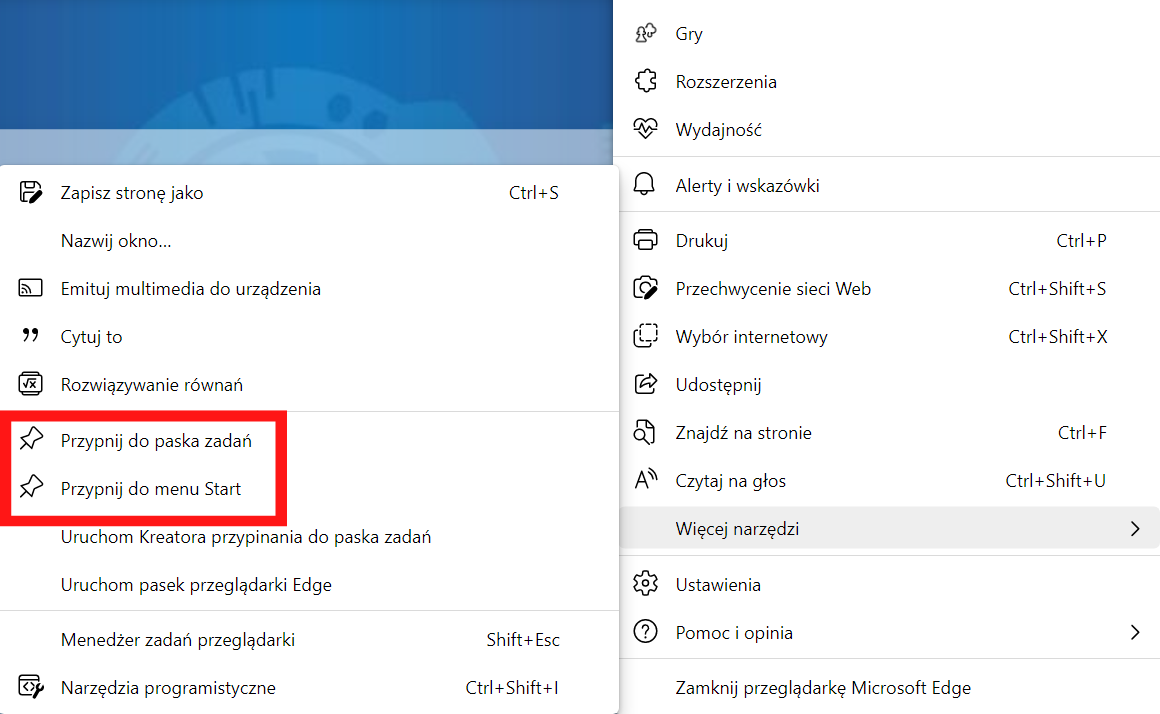Image resolution: width=1160 pixels, height=714 pixels.
Task: Click the Ctrl+Shift+U shortcut label
Action: (x=1055, y=481)
